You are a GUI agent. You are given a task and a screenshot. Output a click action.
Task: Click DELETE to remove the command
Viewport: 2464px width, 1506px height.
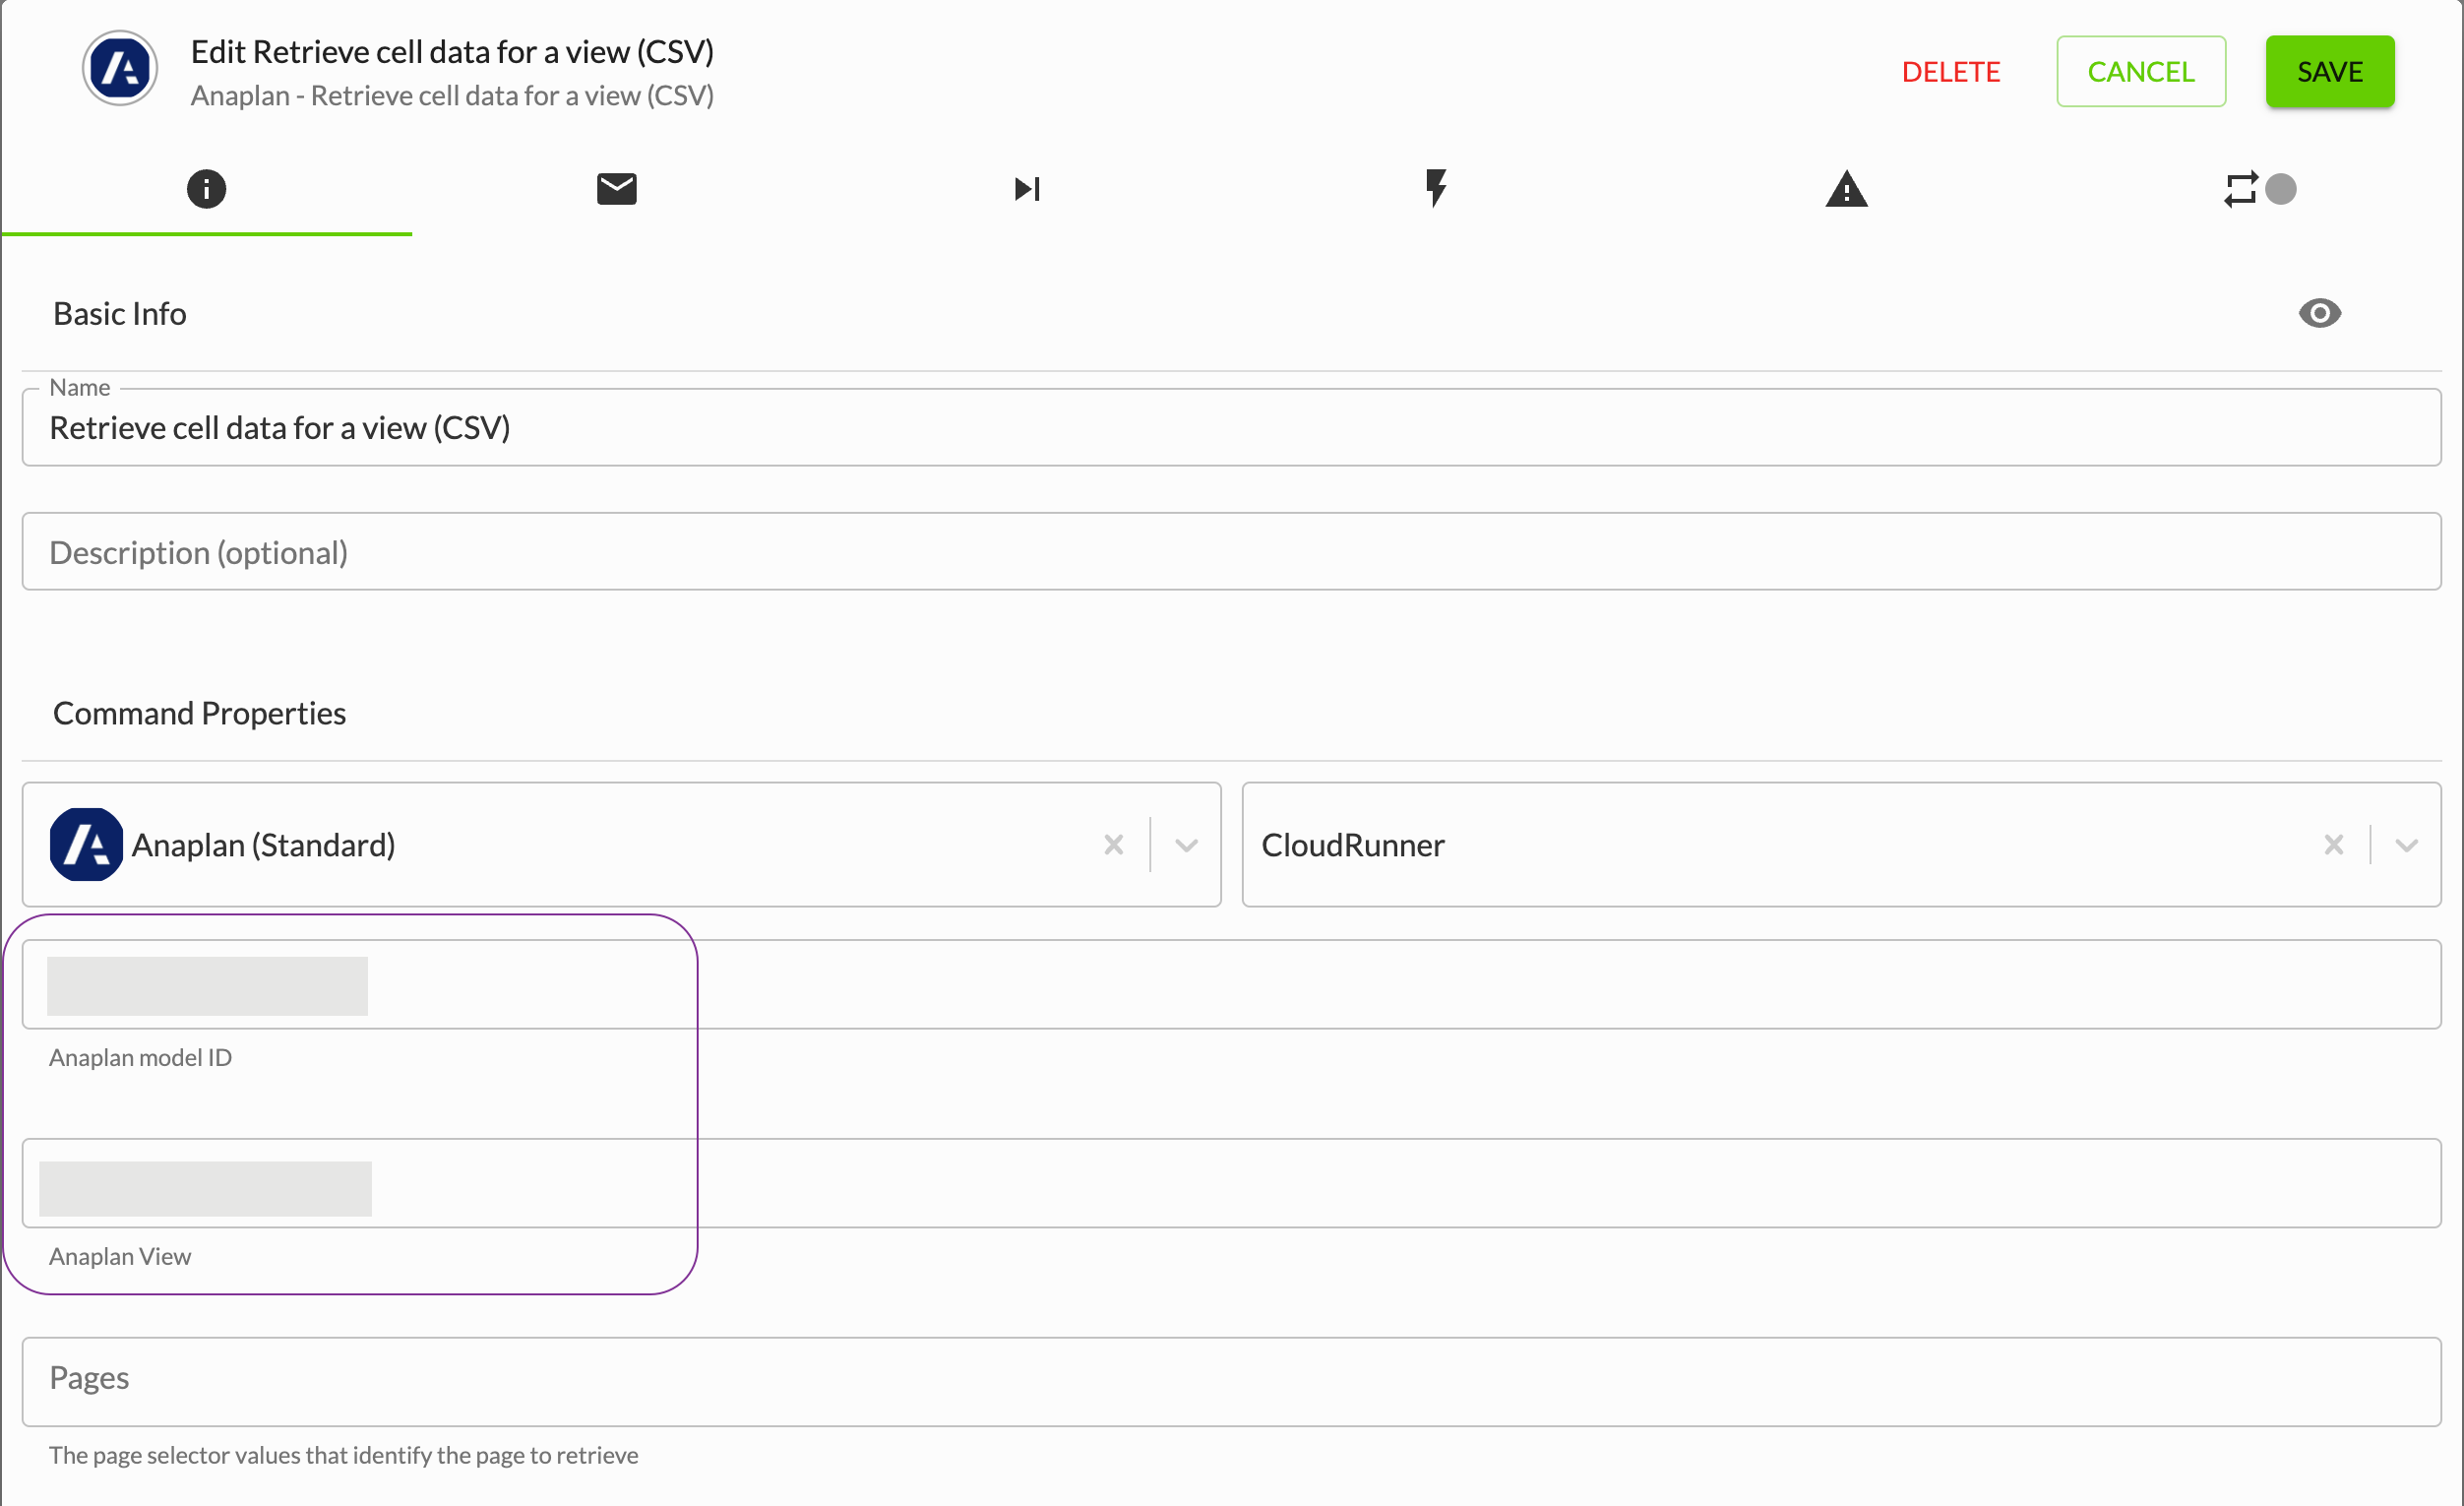coord(1951,70)
